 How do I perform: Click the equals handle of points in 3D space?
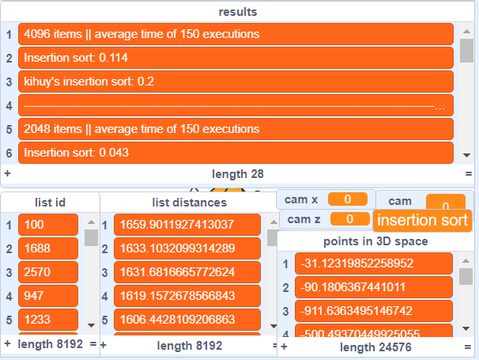tap(468, 347)
